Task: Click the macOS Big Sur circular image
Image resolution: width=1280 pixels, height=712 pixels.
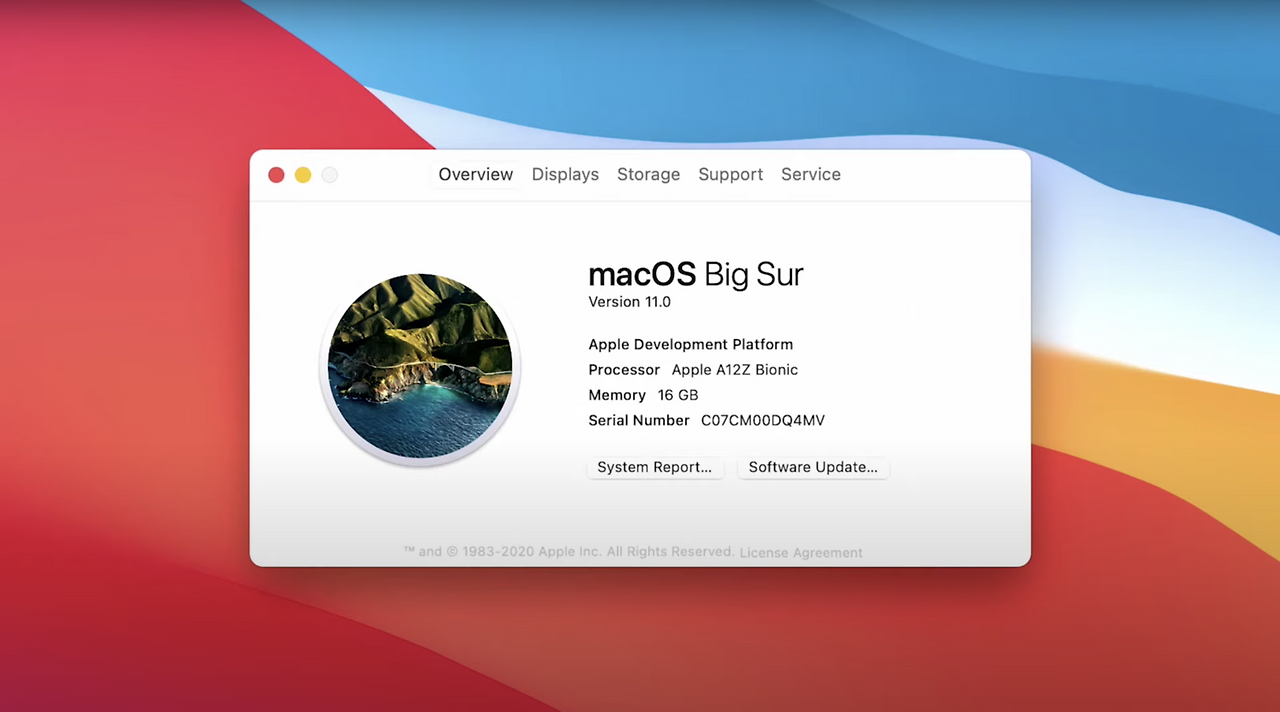Action: click(x=420, y=366)
